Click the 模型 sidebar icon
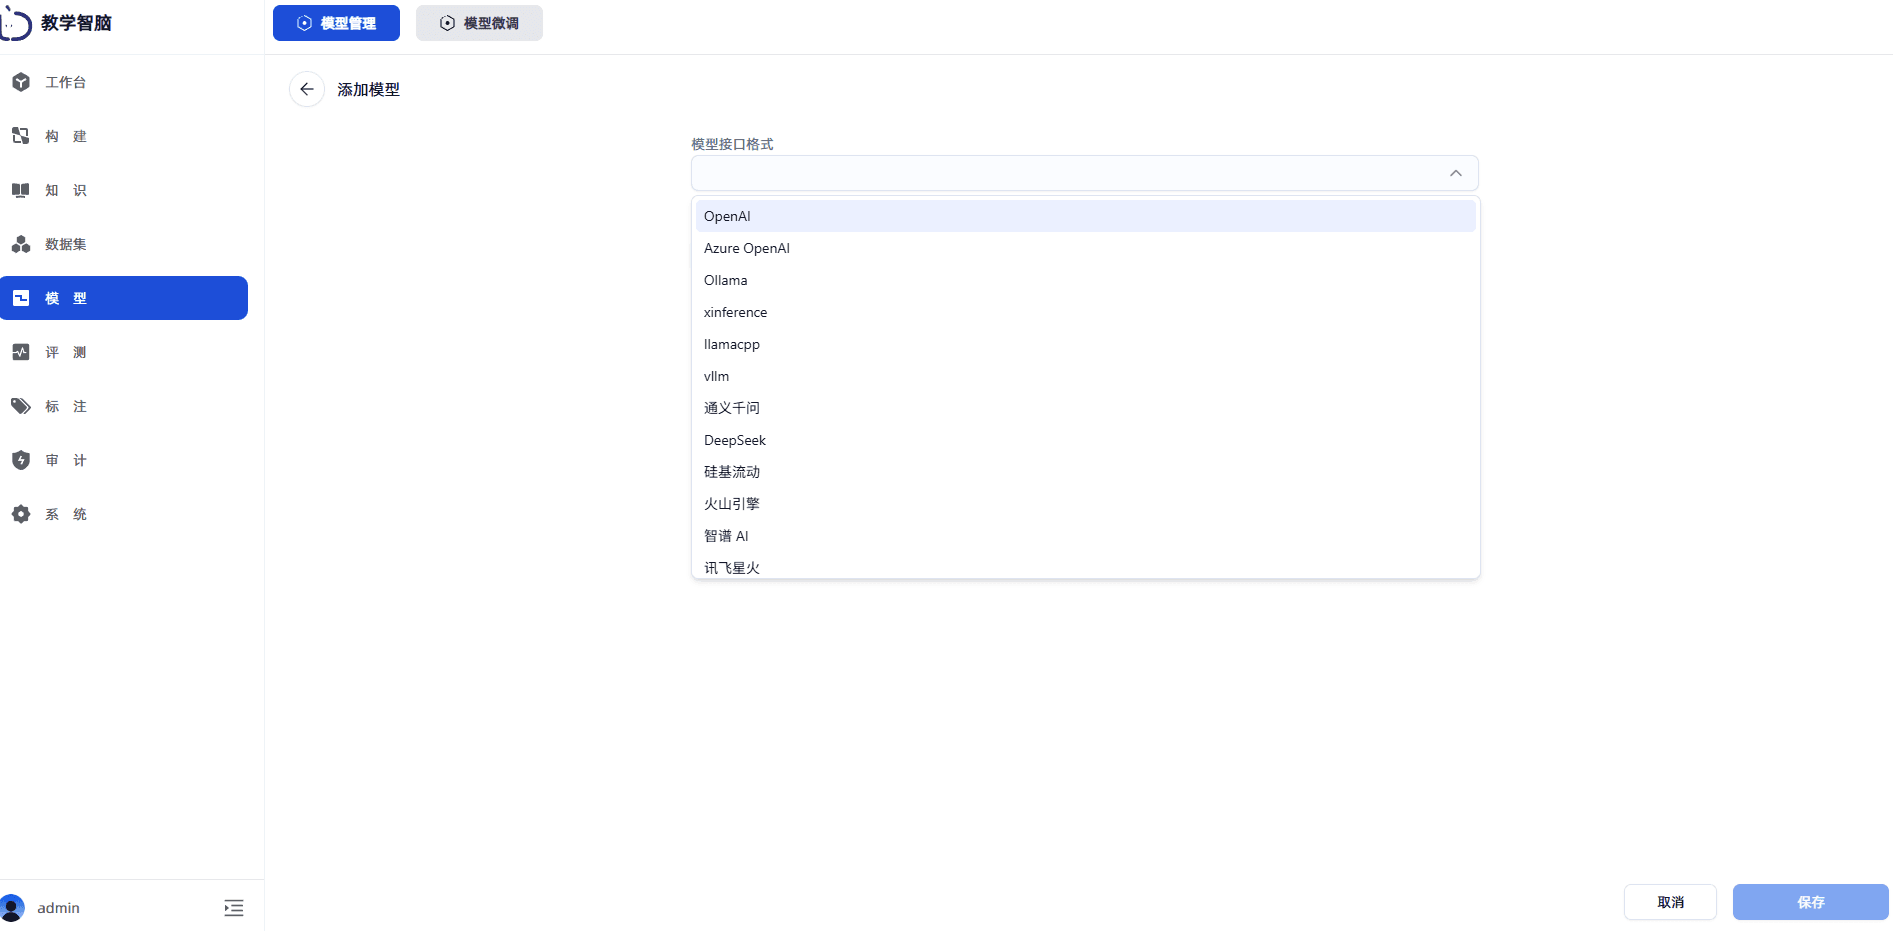 click(x=21, y=298)
